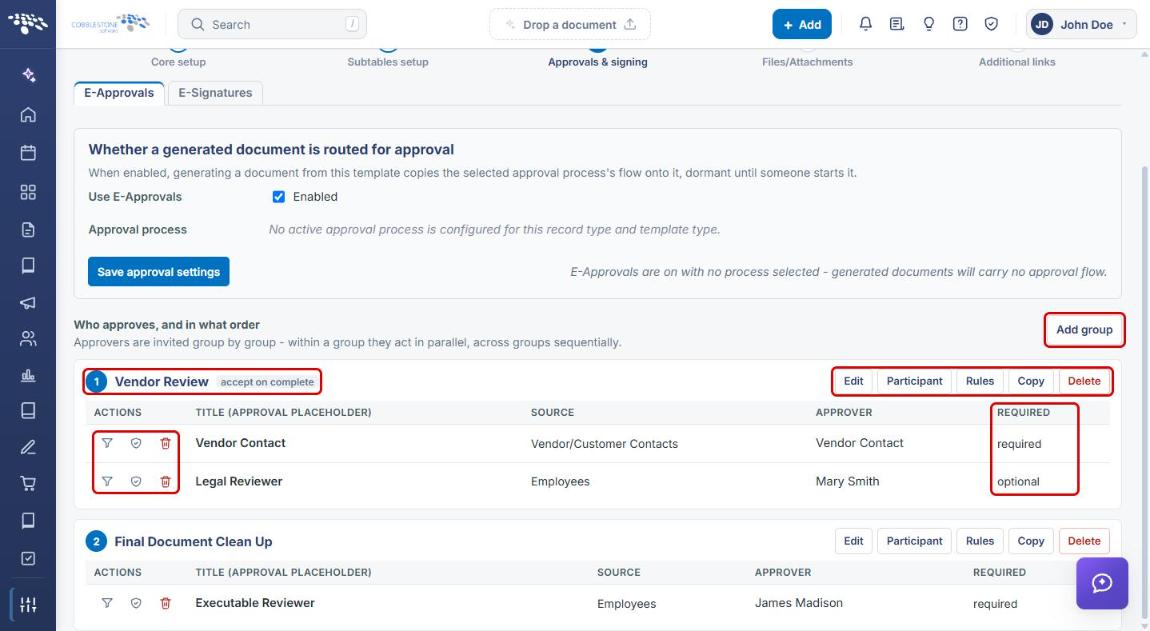Click the lightbulb ideas icon
Viewport: 1150px width, 631px height.
click(929, 24)
